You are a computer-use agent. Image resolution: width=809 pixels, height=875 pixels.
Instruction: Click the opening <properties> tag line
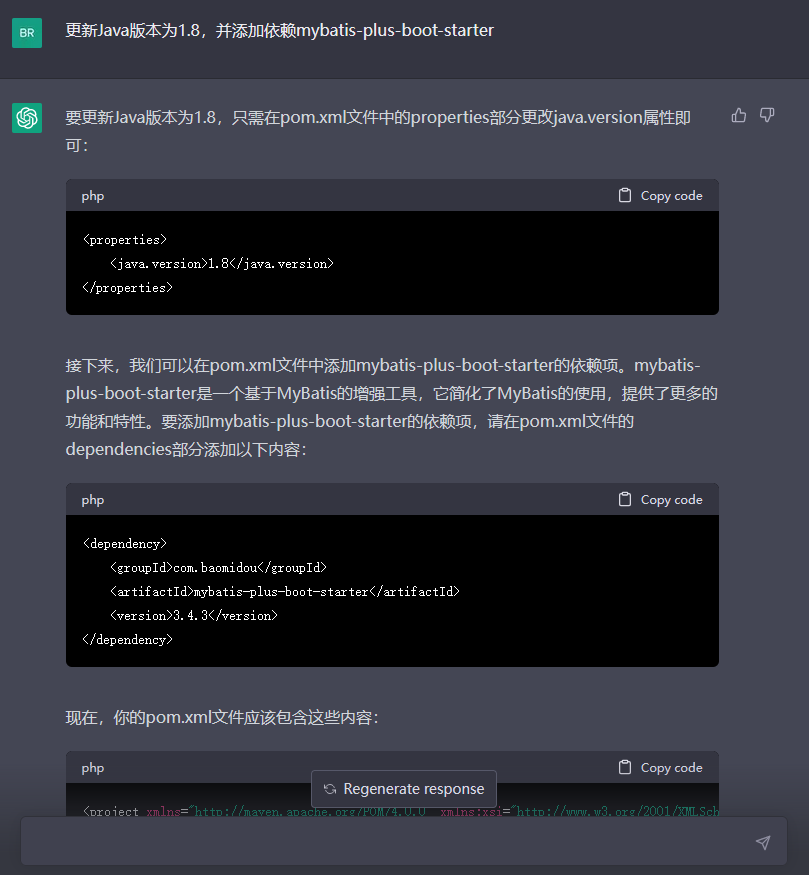(x=124, y=240)
